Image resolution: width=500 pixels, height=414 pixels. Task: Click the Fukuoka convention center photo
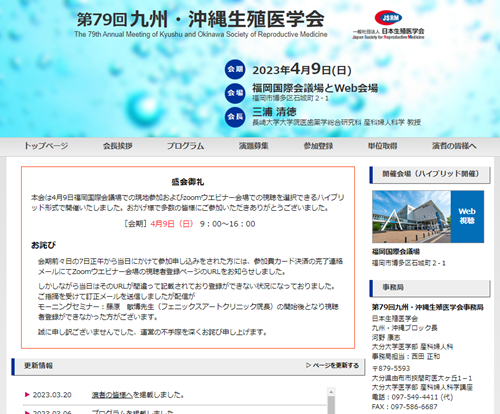tap(411, 216)
